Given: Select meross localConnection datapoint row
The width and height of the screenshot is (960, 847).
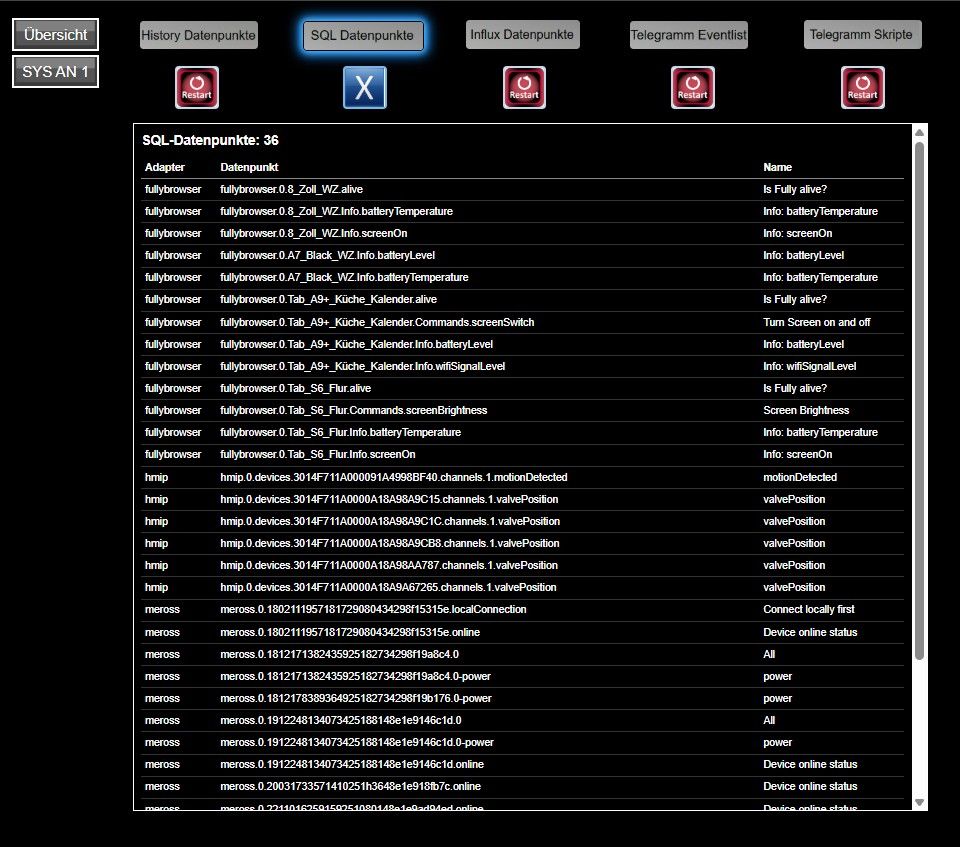Looking at the screenshot, I should pyautogui.click(x=522, y=609).
